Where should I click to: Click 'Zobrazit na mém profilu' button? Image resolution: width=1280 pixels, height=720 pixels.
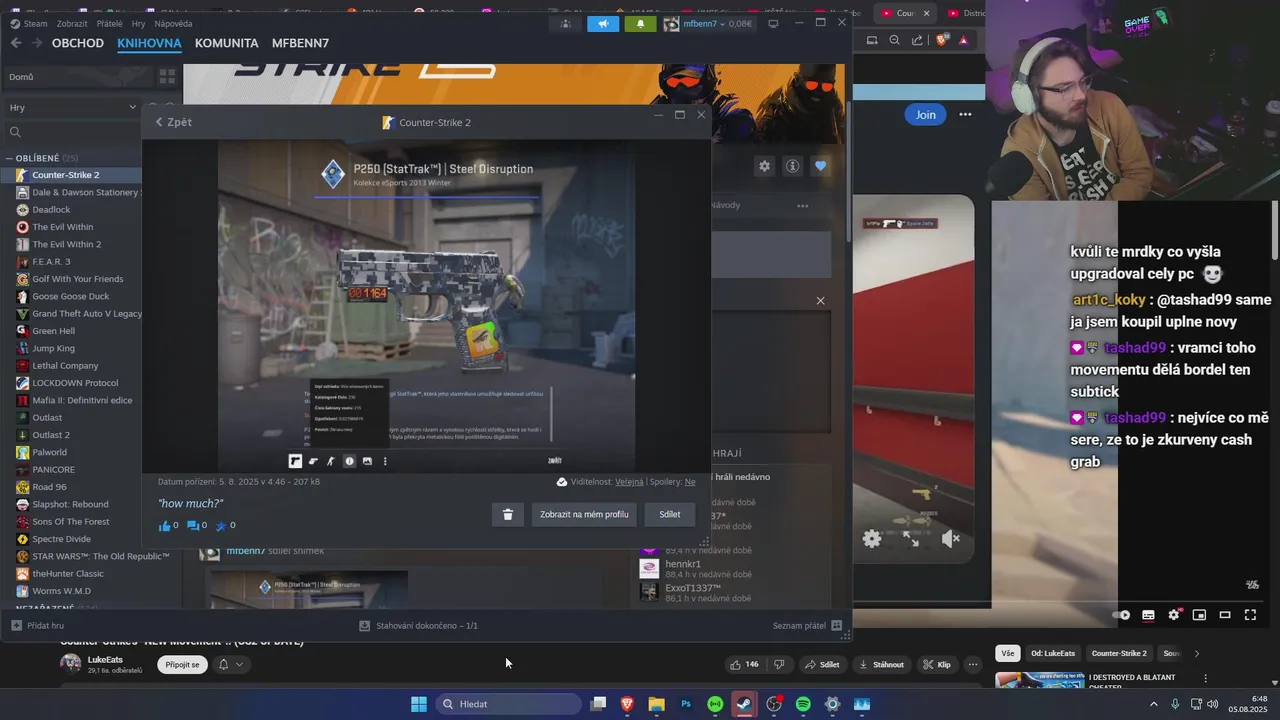click(584, 514)
